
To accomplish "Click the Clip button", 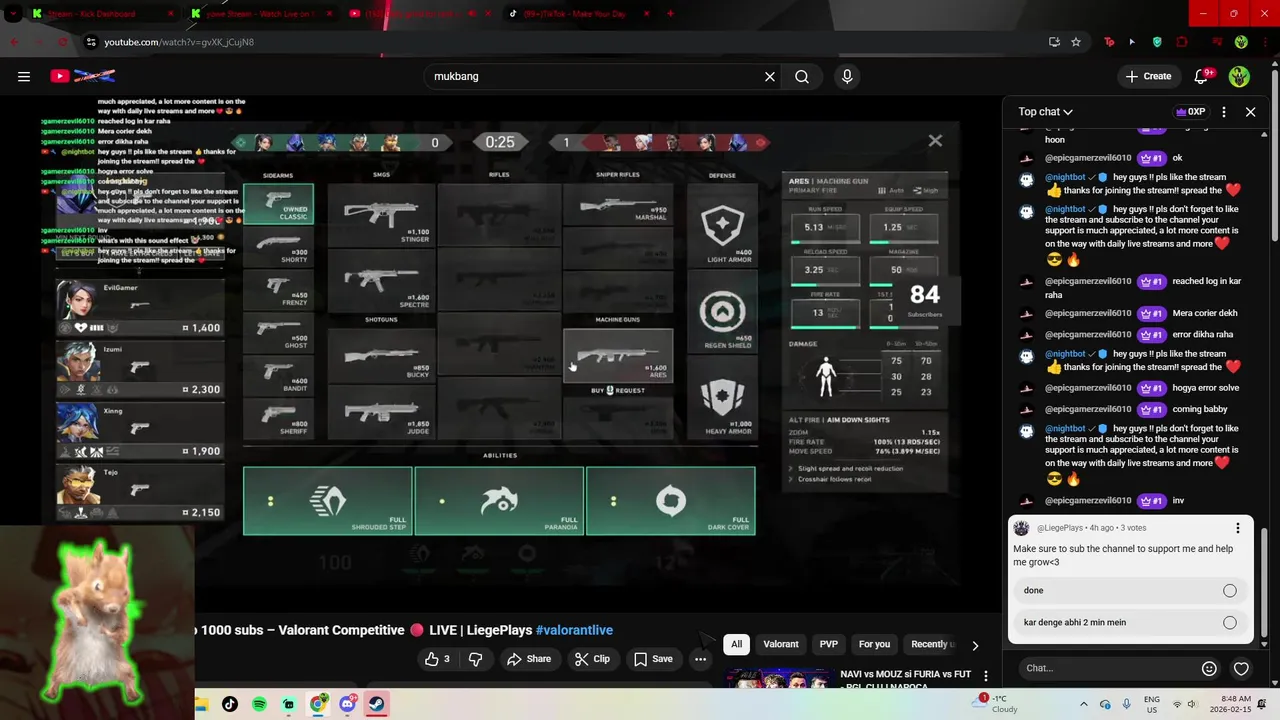I will [x=592, y=659].
